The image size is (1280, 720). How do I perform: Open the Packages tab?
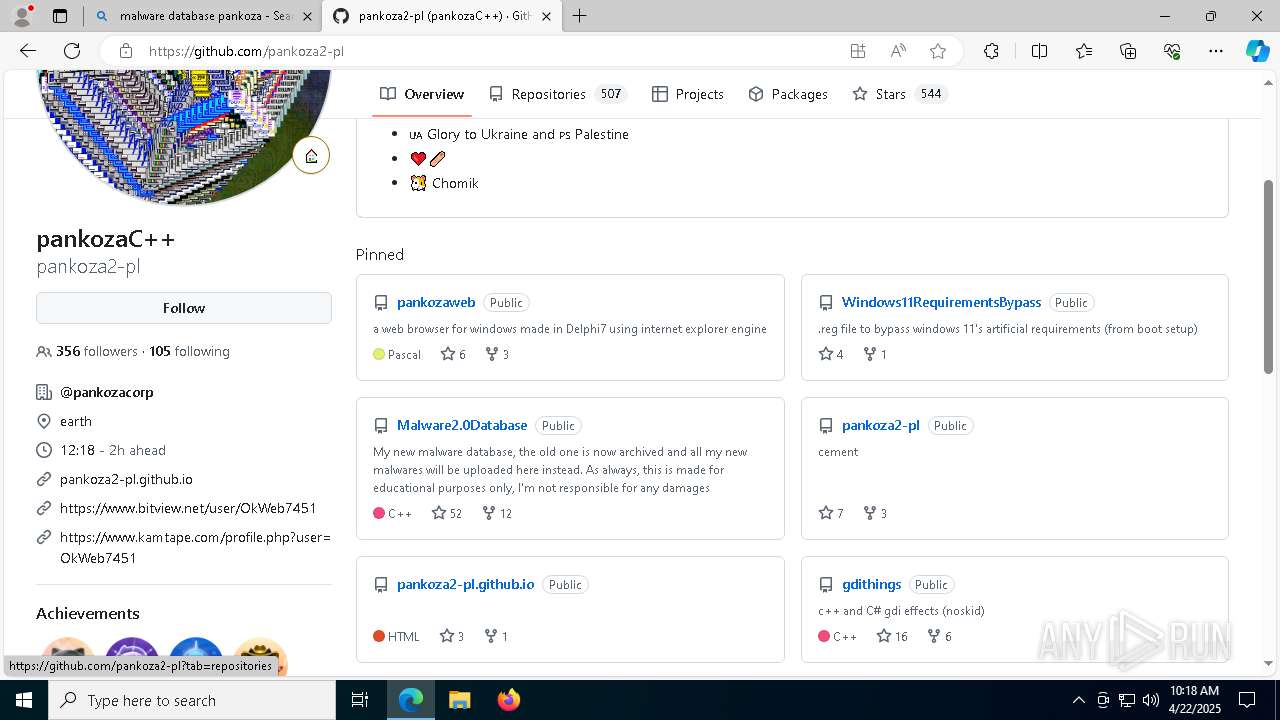point(788,94)
